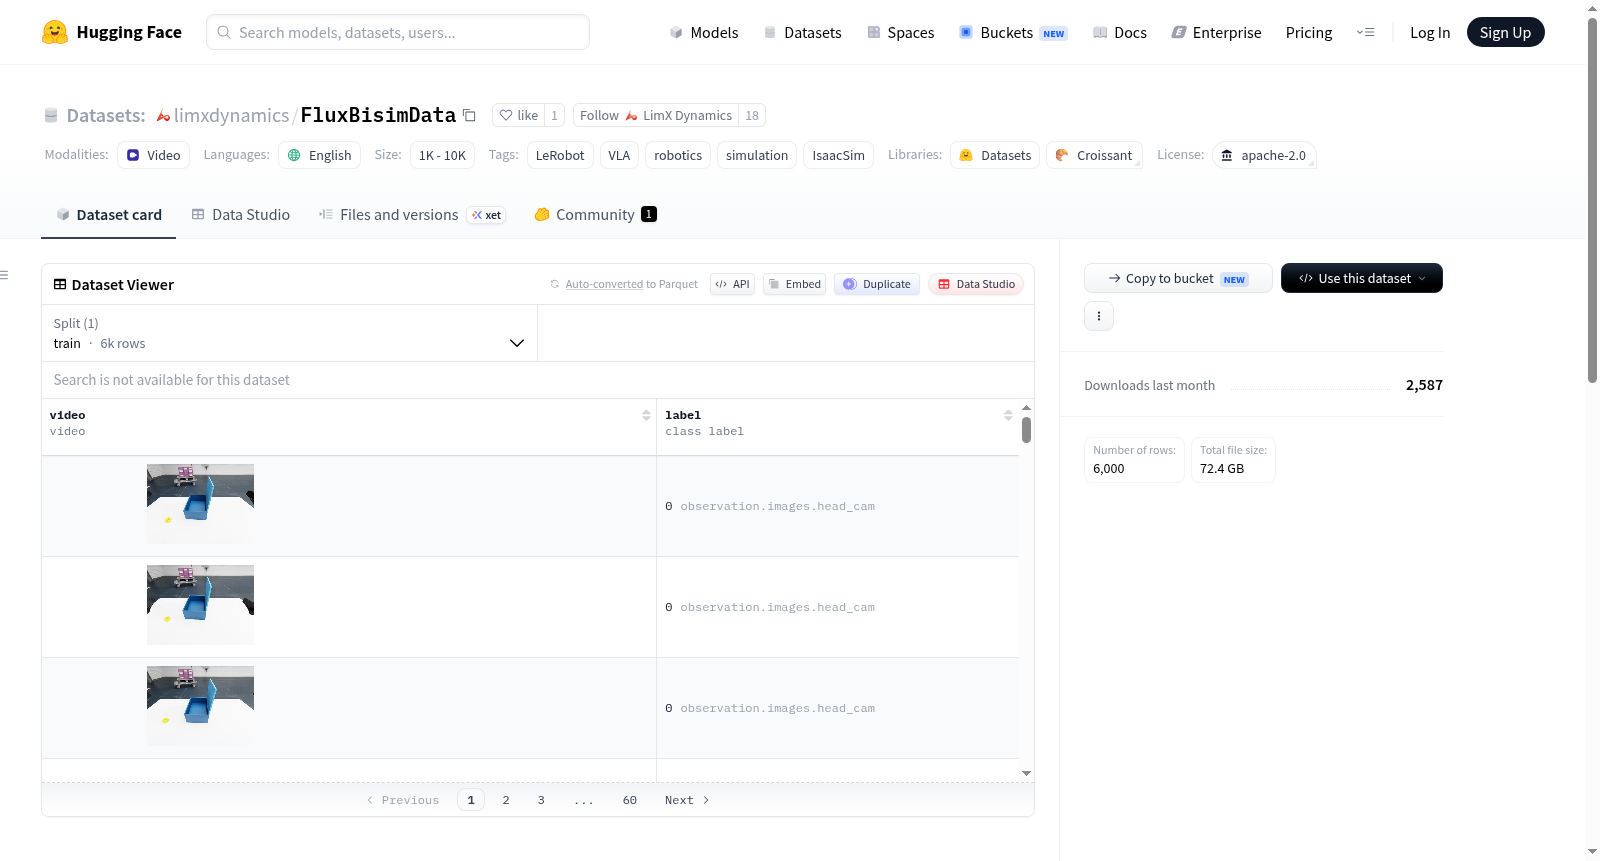Viewport: 1600px width, 861px height.
Task: Go to the Next page of rows
Action: pos(687,800)
